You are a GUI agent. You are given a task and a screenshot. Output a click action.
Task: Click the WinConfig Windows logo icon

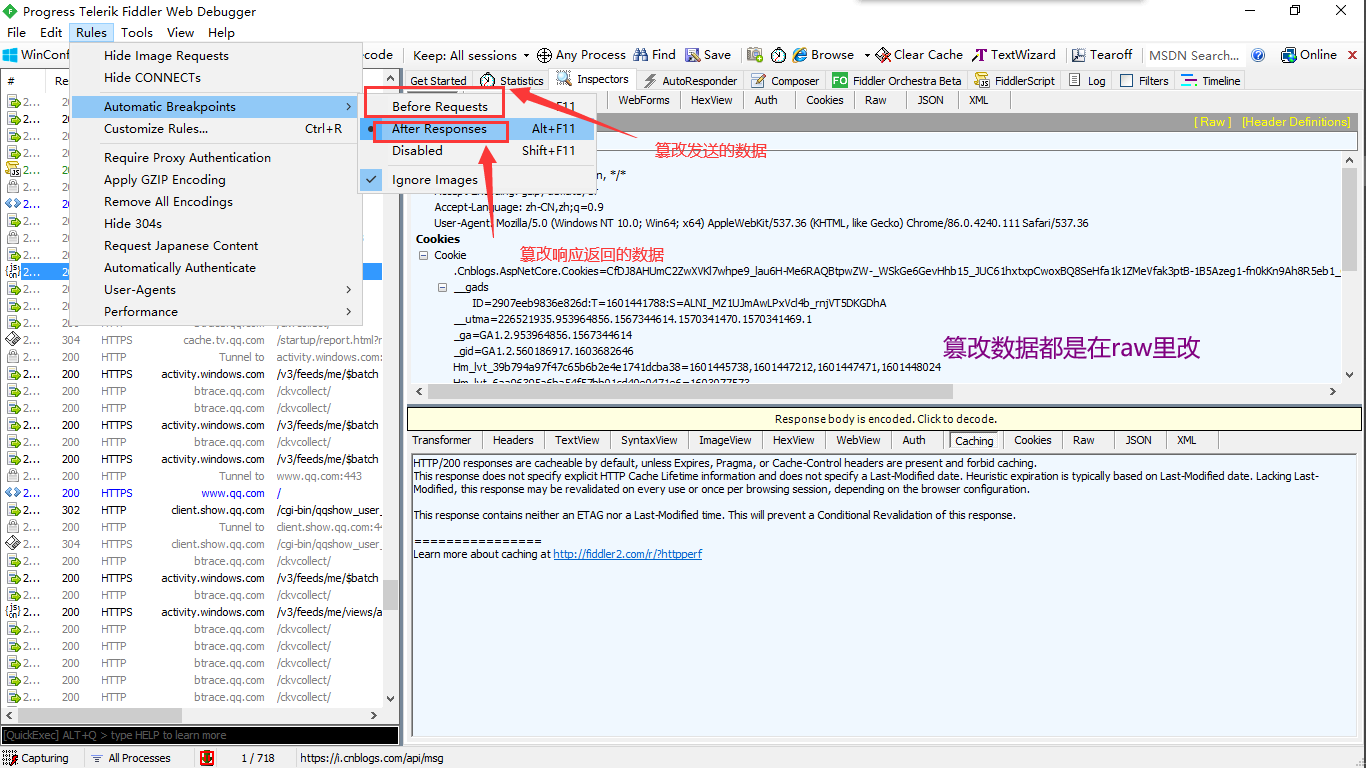click(10, 55)
